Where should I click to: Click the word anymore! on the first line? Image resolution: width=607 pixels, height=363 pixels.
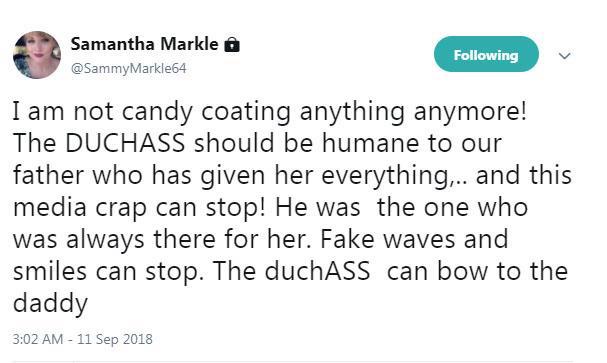pos(470,112)
